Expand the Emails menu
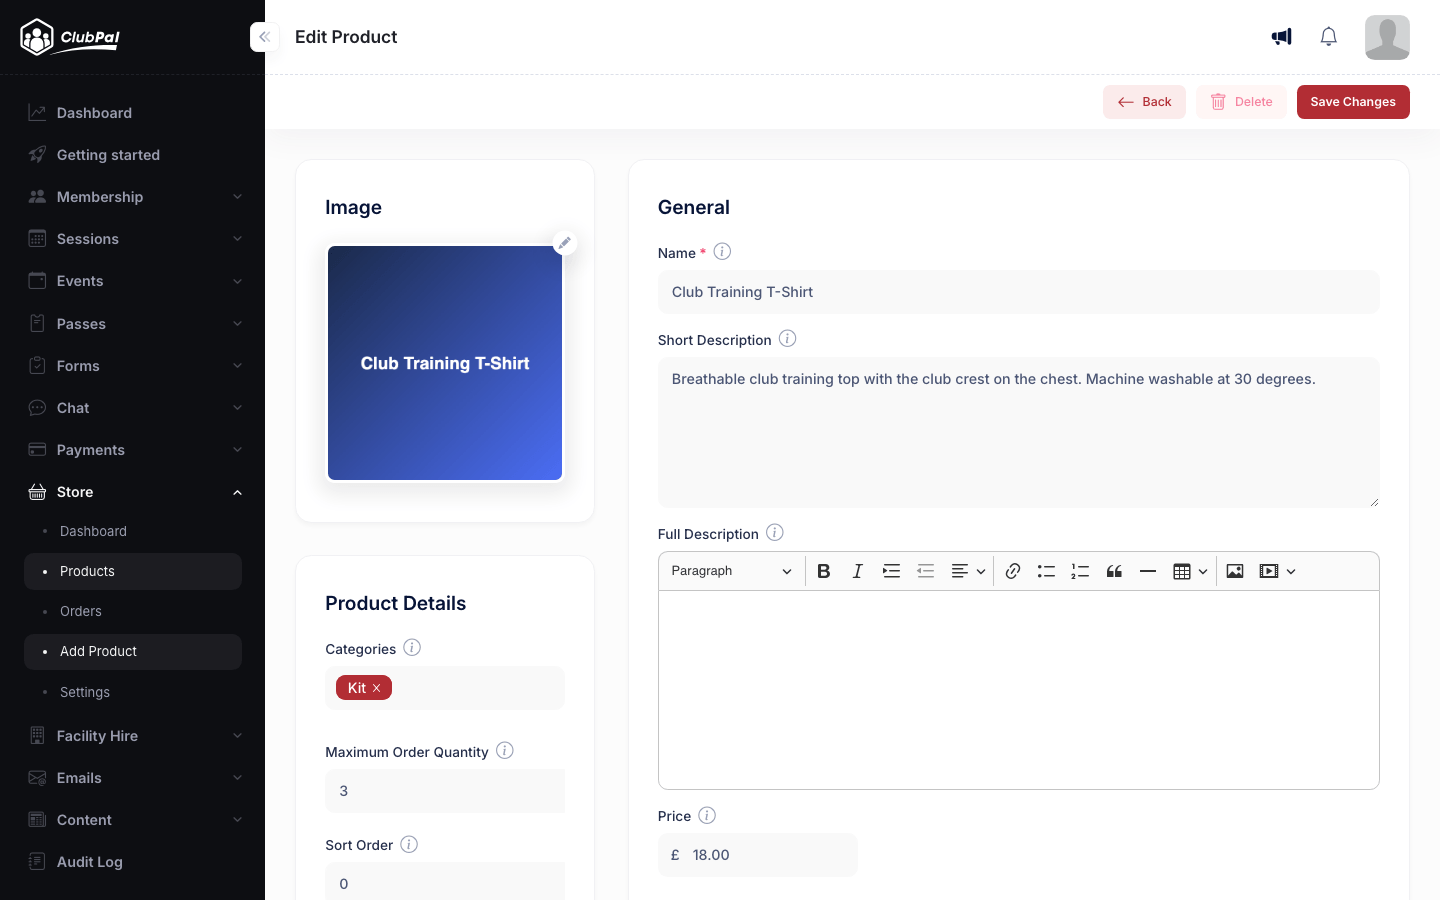Viewport: 1440px width, 900px height. click(133, 778)
